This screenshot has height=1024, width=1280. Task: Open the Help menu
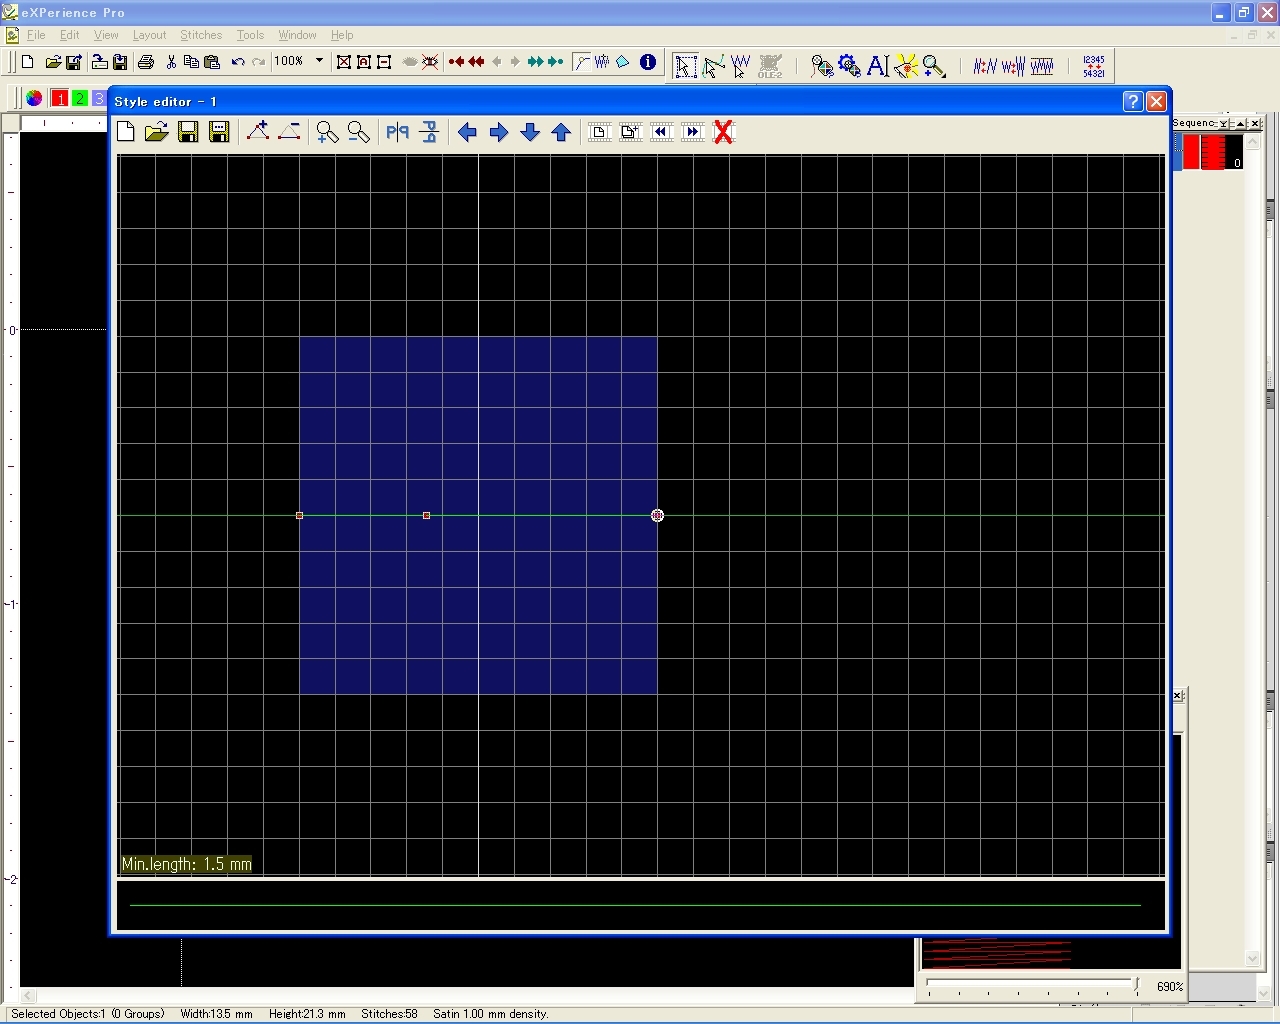(342, 35)
